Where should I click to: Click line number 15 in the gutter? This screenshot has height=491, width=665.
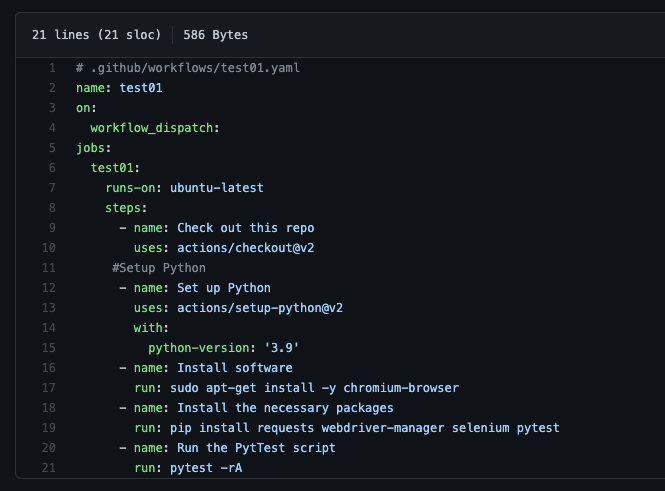pos(49,348)
